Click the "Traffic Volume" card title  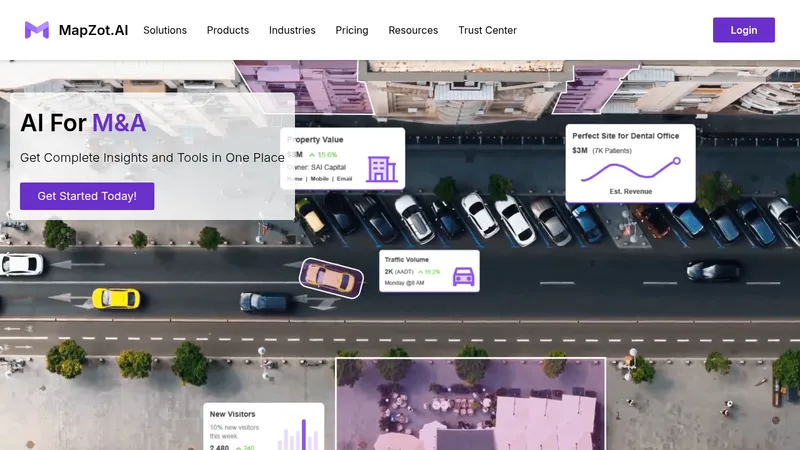coord(407,259)
